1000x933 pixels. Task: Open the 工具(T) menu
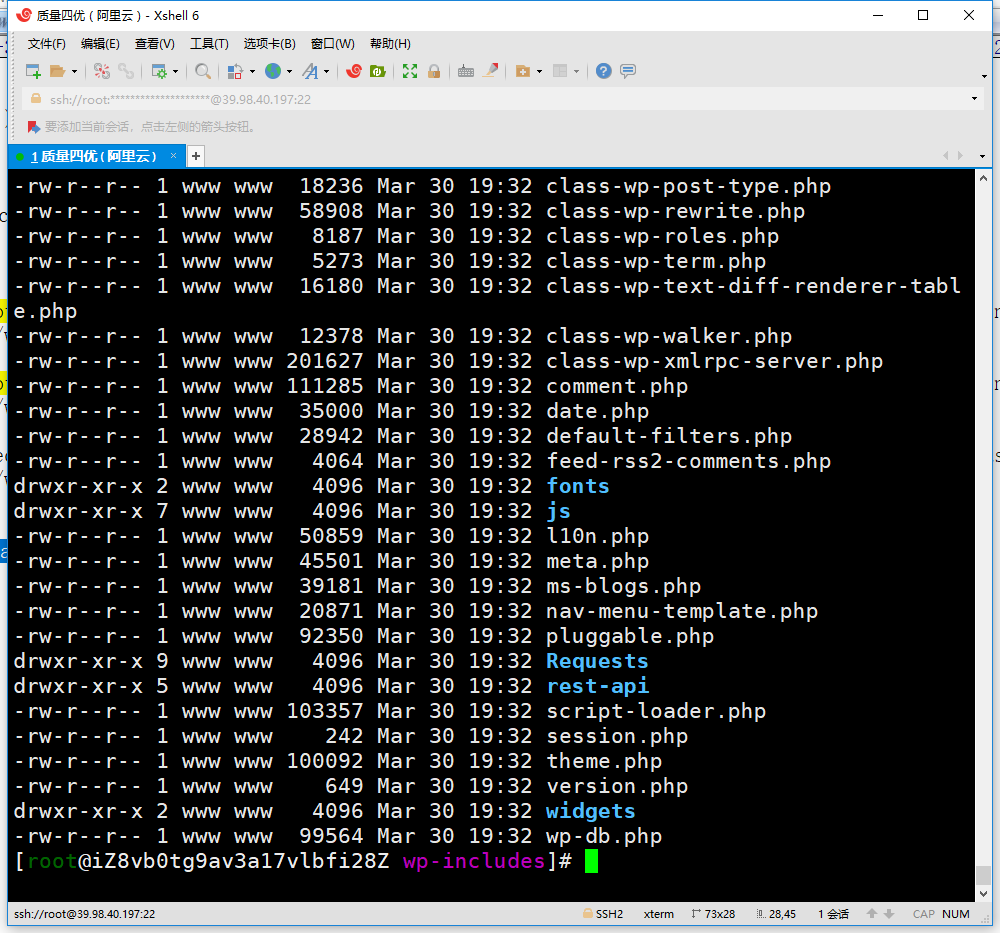click(209, 44)
